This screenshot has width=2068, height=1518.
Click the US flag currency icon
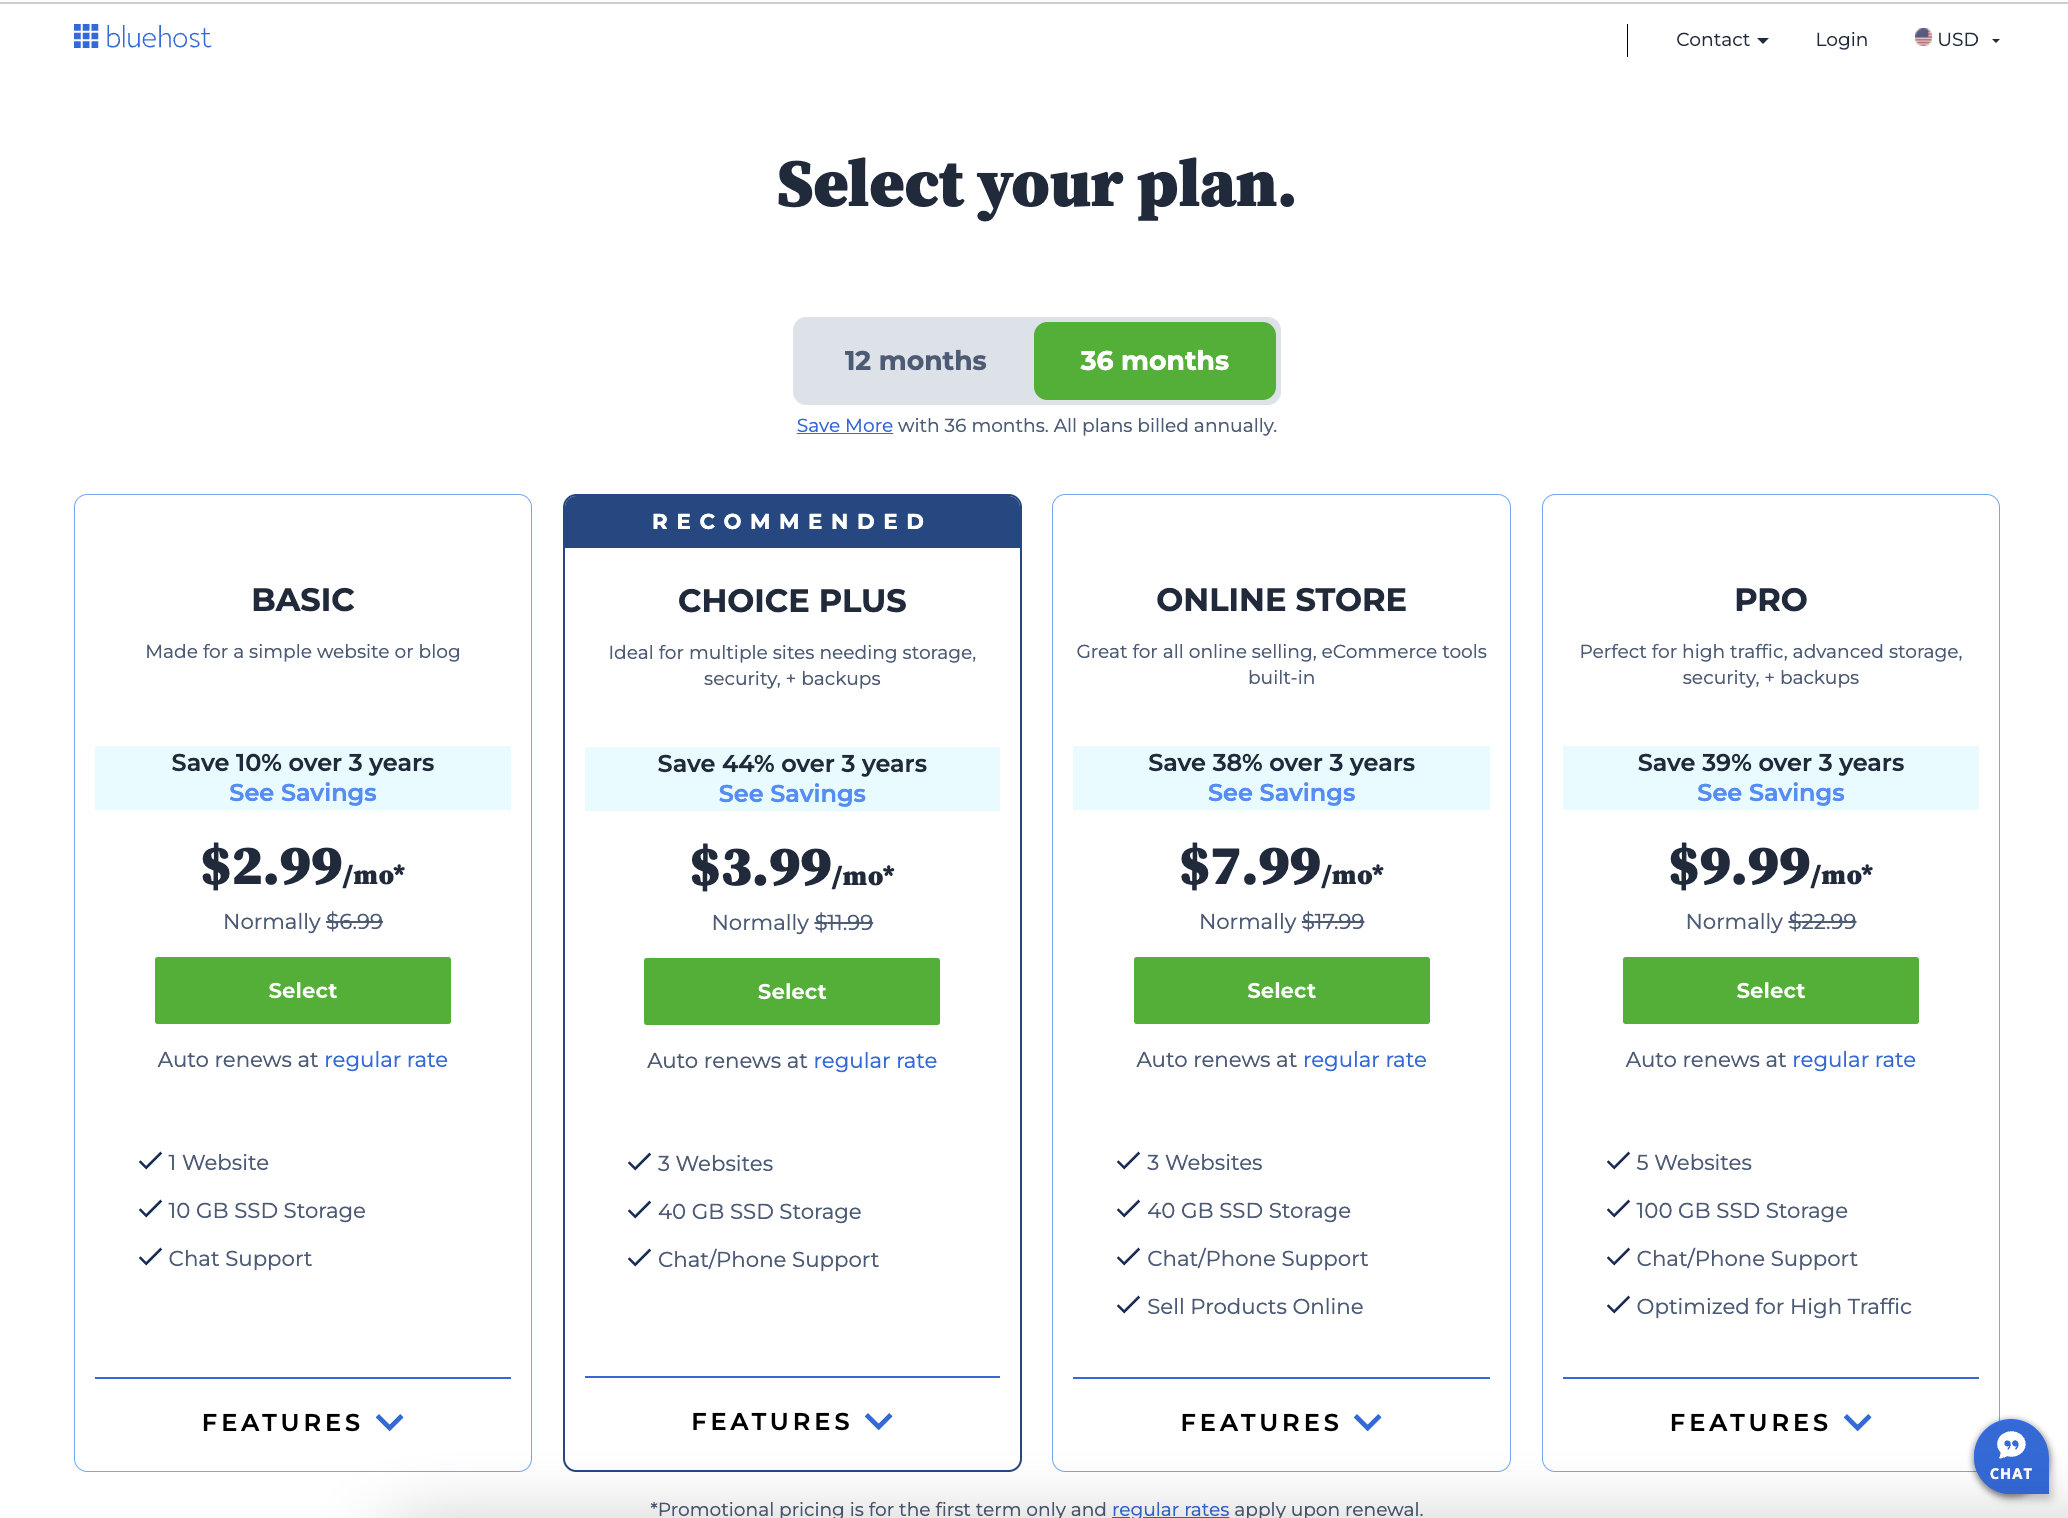point(1924,38)
